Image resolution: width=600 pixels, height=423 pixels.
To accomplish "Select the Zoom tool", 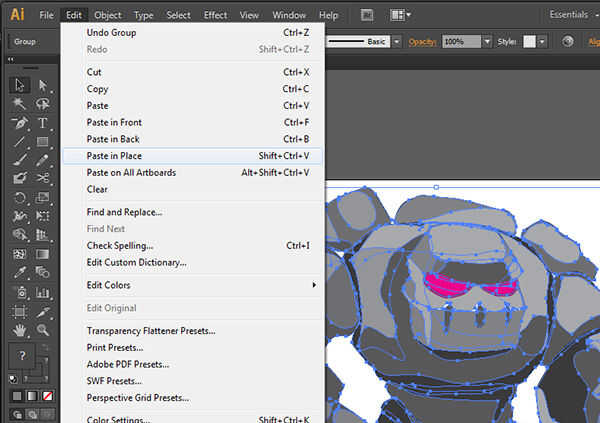I will [x=42, y=330].
